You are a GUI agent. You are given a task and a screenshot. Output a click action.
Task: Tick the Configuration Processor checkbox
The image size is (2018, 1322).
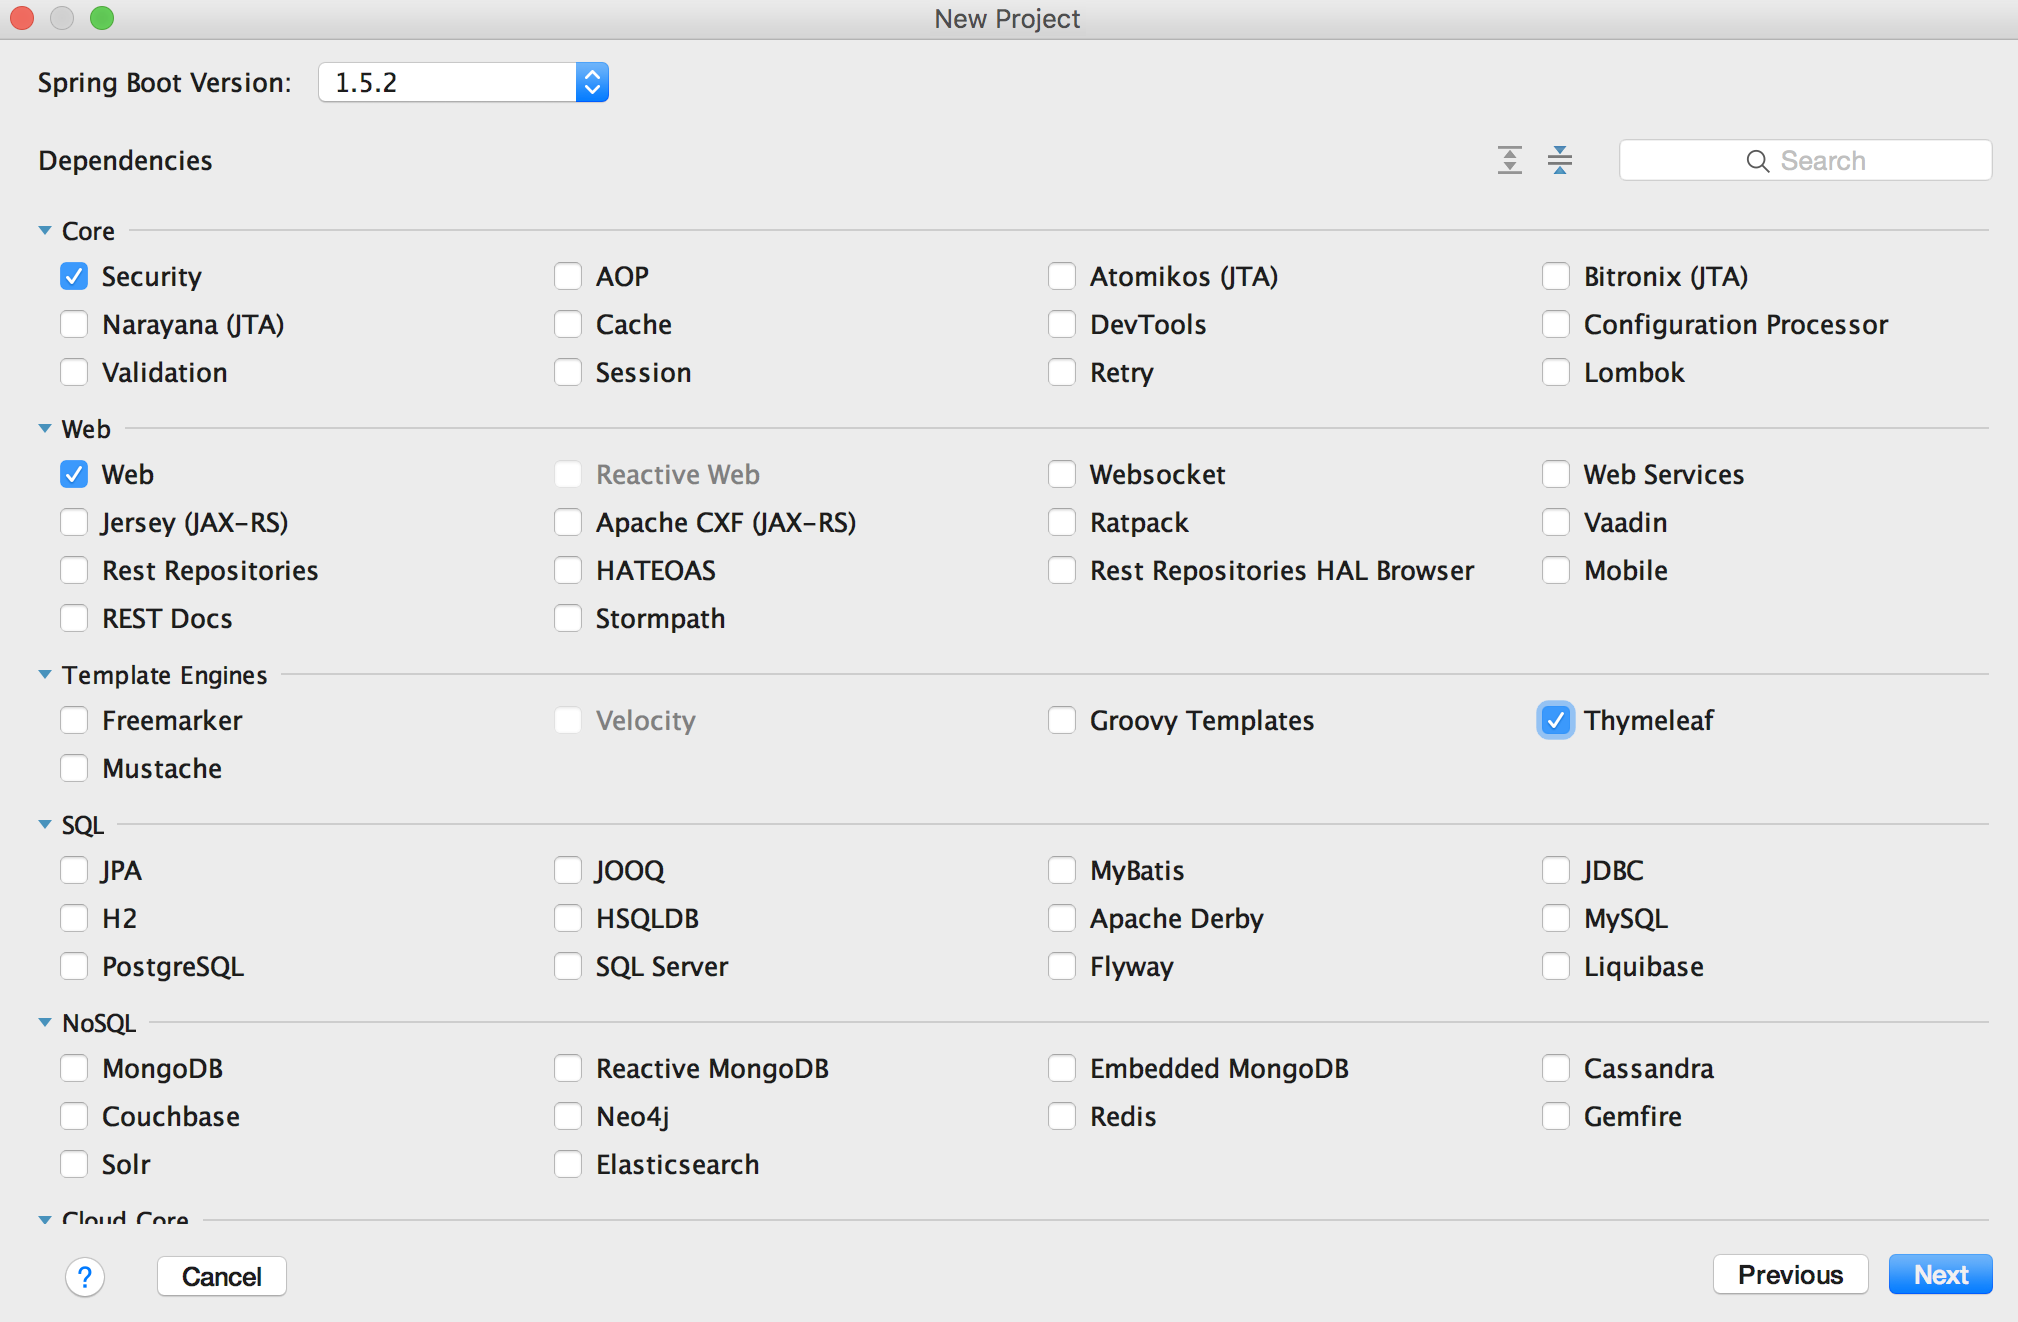pos(1556,324)
